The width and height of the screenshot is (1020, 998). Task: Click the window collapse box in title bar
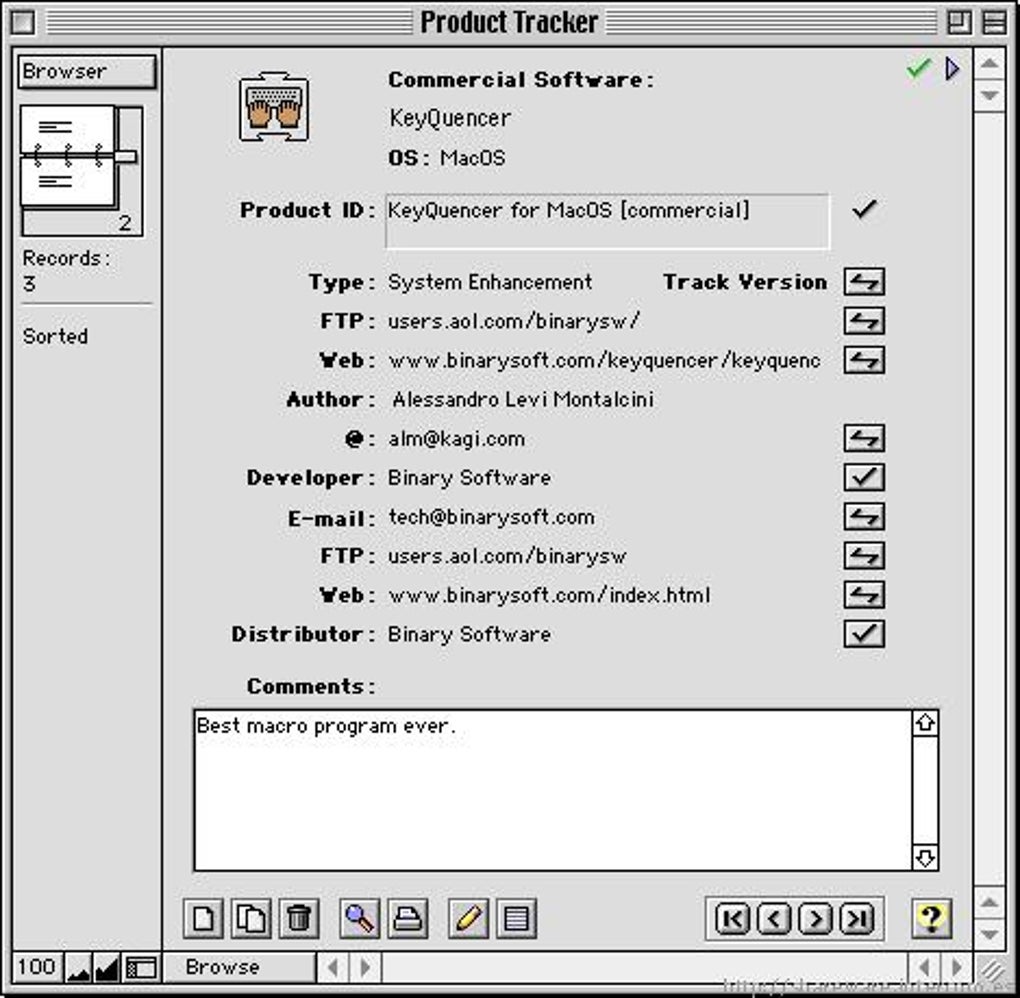[x=993, y=22]
